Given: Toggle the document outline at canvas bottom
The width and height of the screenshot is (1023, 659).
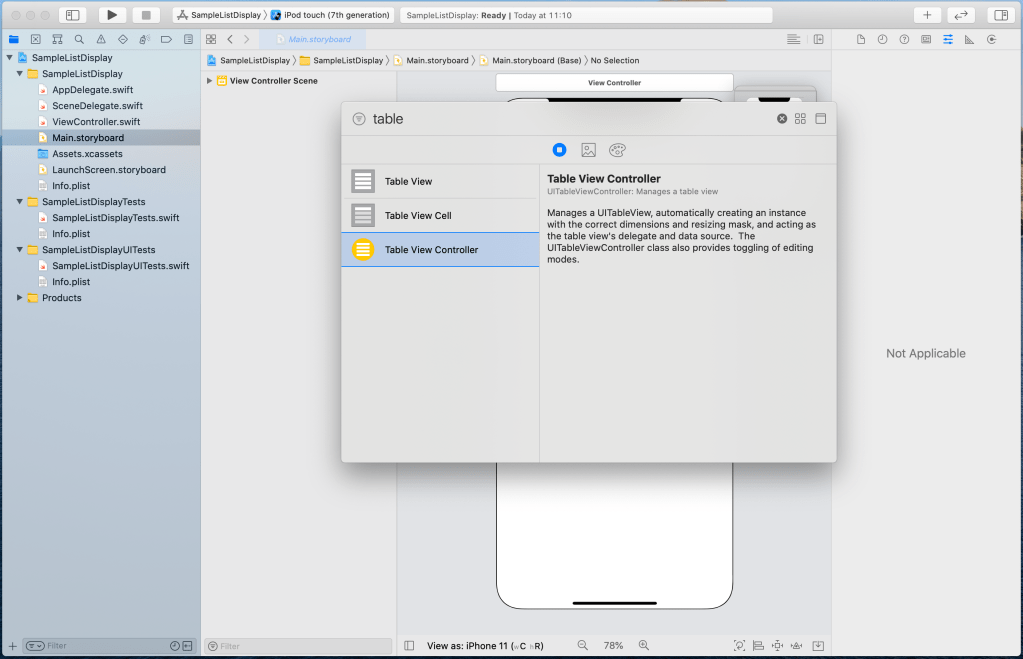Looking at the screenshot, I should point(409,646).
